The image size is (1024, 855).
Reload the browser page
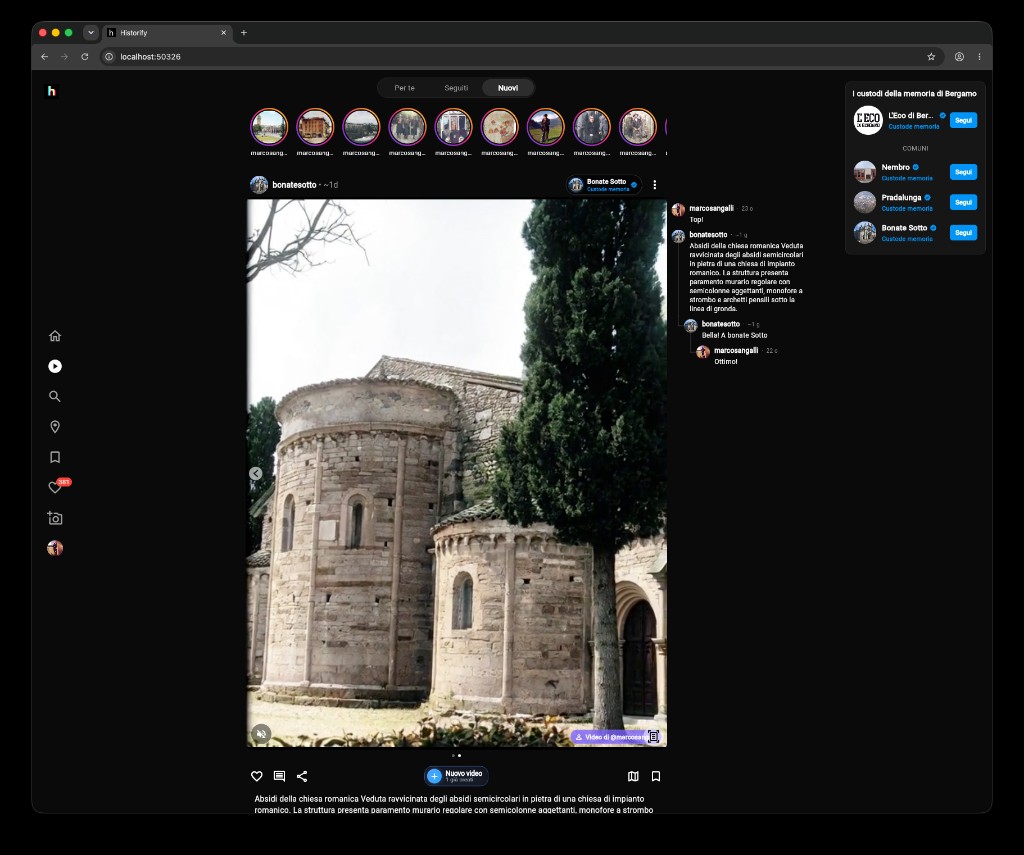[84, 57]
